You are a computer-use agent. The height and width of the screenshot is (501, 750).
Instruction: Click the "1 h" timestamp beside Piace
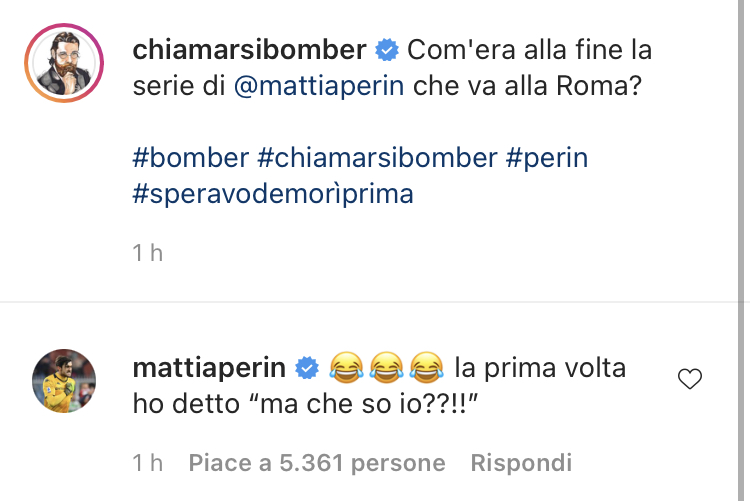(147, 463)
